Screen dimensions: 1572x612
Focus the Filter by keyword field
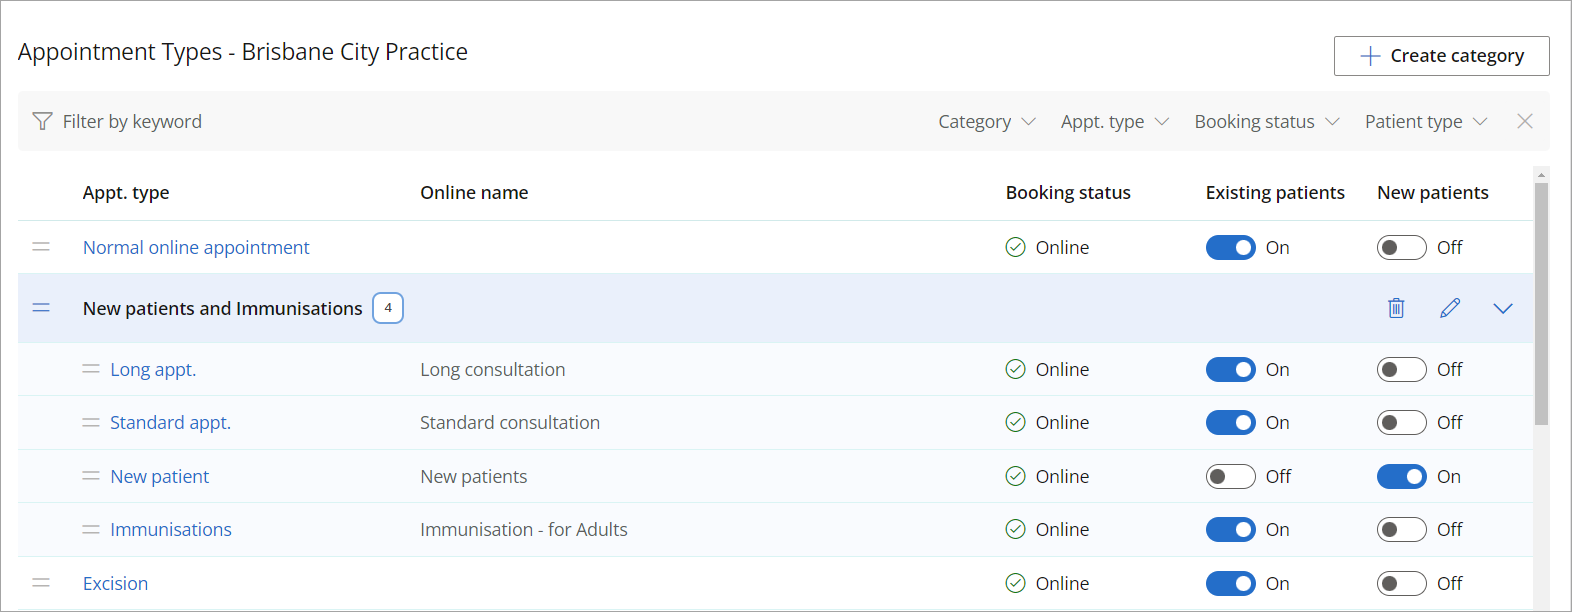click(132, 121)
